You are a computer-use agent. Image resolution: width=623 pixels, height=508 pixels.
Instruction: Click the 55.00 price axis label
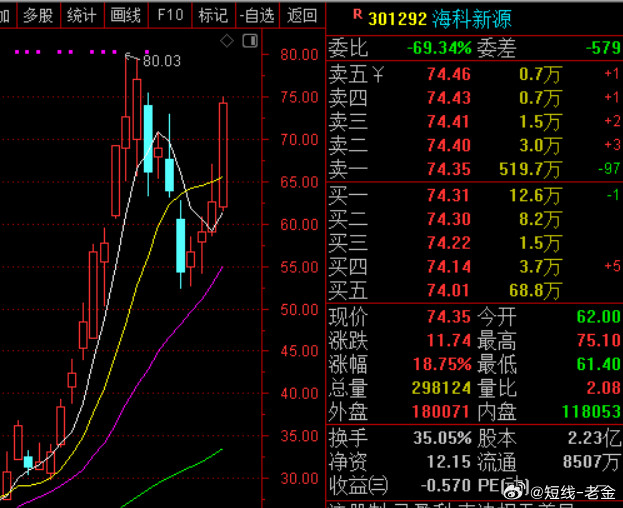(x=299, y=267)
